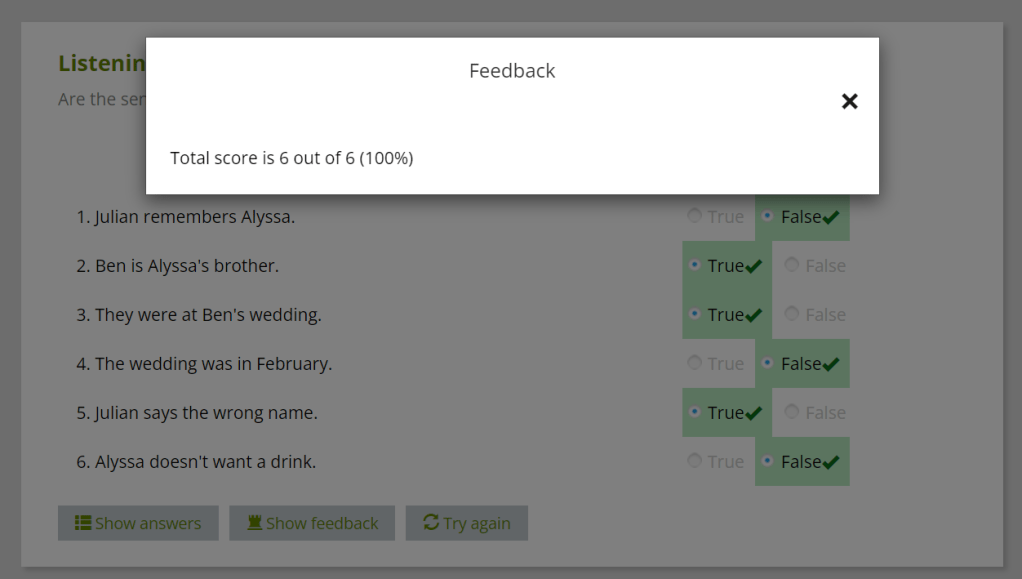This screenshot has height=579, width=1022.
Task: Choose True for Ben is Alyssa's brother
Action: (695, 265)
